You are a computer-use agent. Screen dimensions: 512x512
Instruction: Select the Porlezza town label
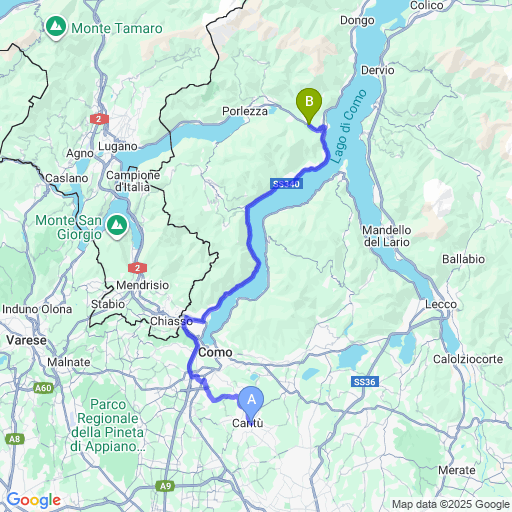click(245, 111)
